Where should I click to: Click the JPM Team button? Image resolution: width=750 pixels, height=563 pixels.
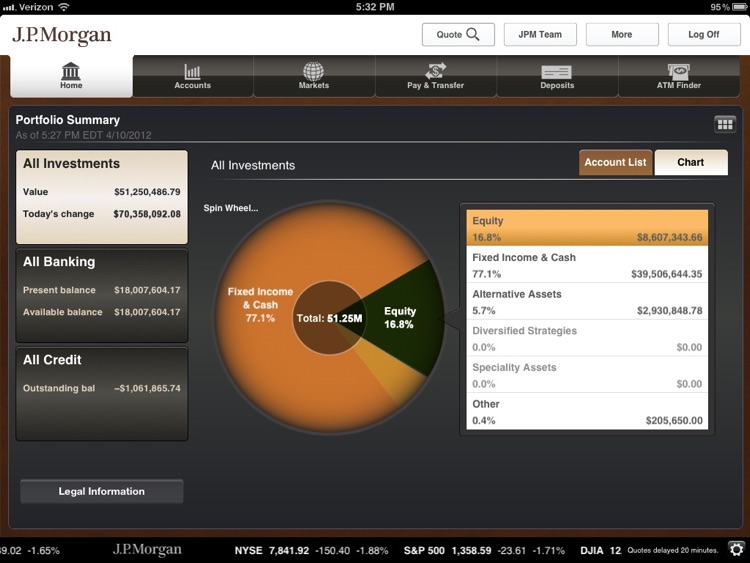tap(540, 34)
